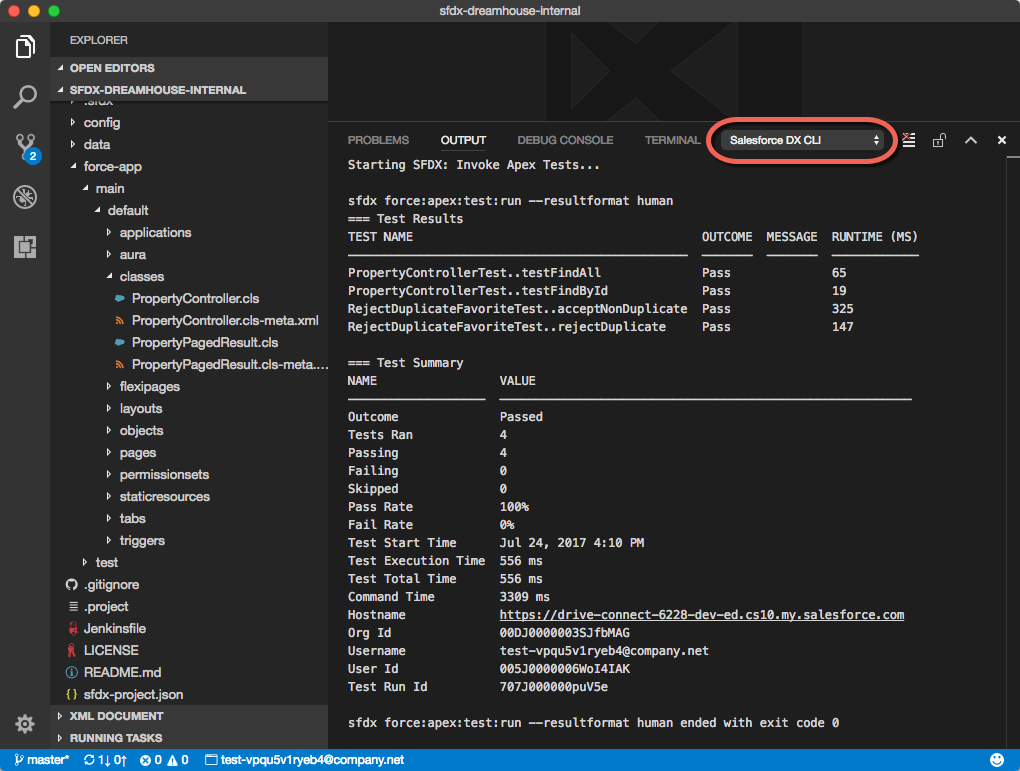Collapse the classes folder
Screen dimensions: 1020x771
coord(141,276)
